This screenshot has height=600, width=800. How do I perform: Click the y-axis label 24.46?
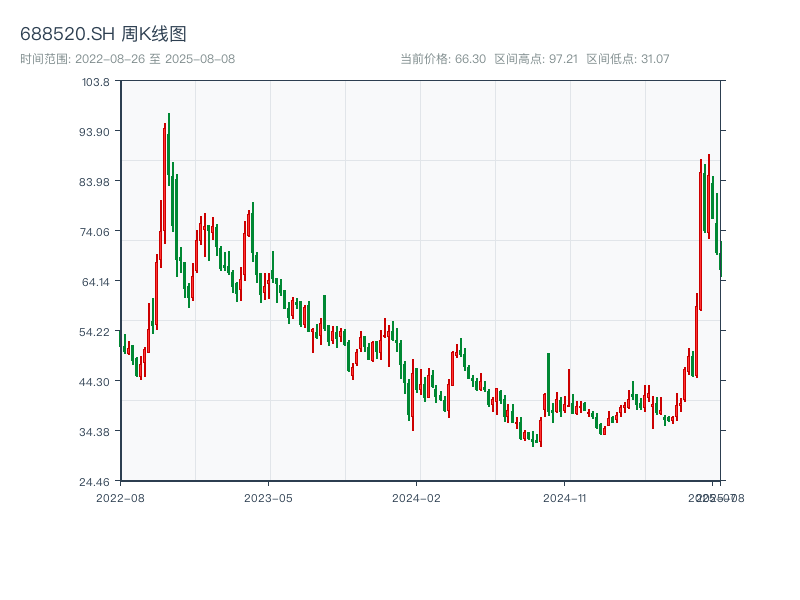[94, 482]
